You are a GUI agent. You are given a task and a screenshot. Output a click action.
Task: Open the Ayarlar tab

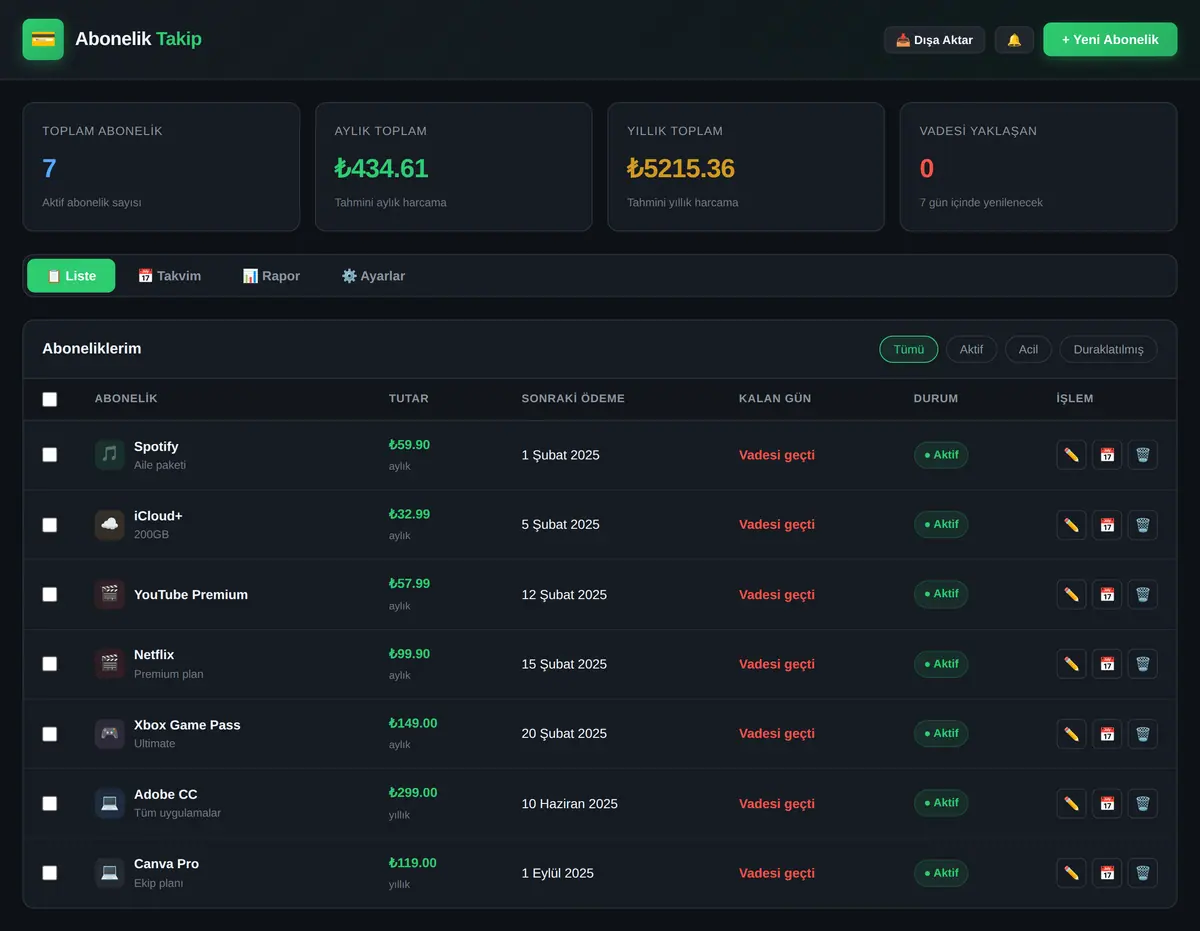click(x=373, y=276)
